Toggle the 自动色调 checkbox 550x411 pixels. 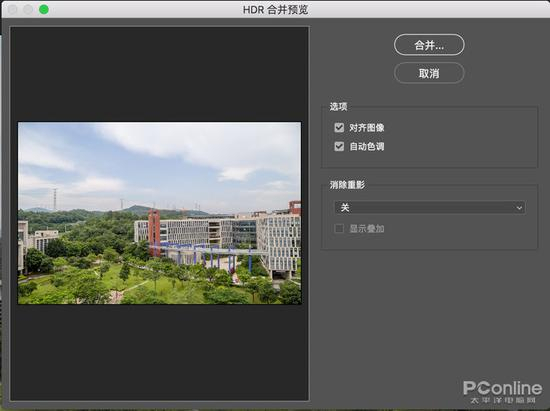pos(339,146)
